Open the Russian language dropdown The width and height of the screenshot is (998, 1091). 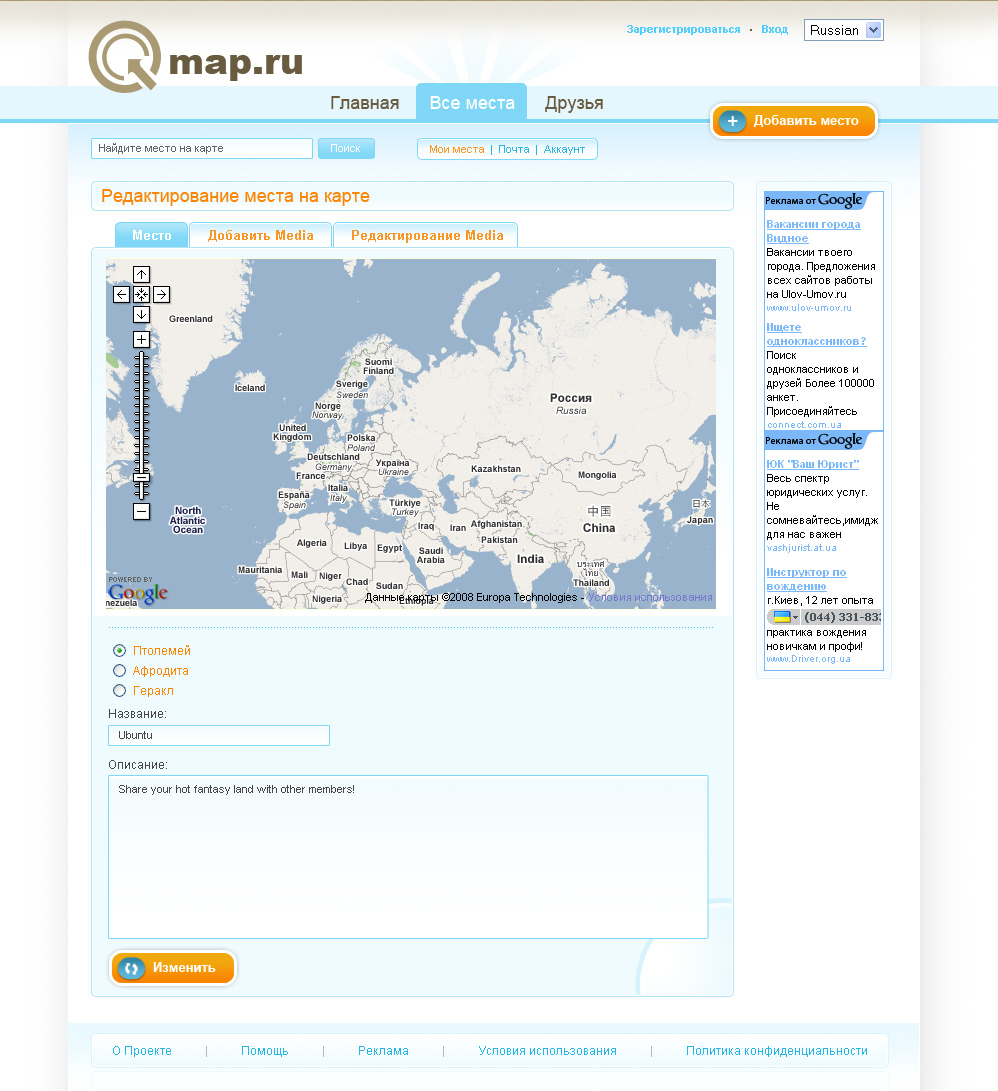843,30
